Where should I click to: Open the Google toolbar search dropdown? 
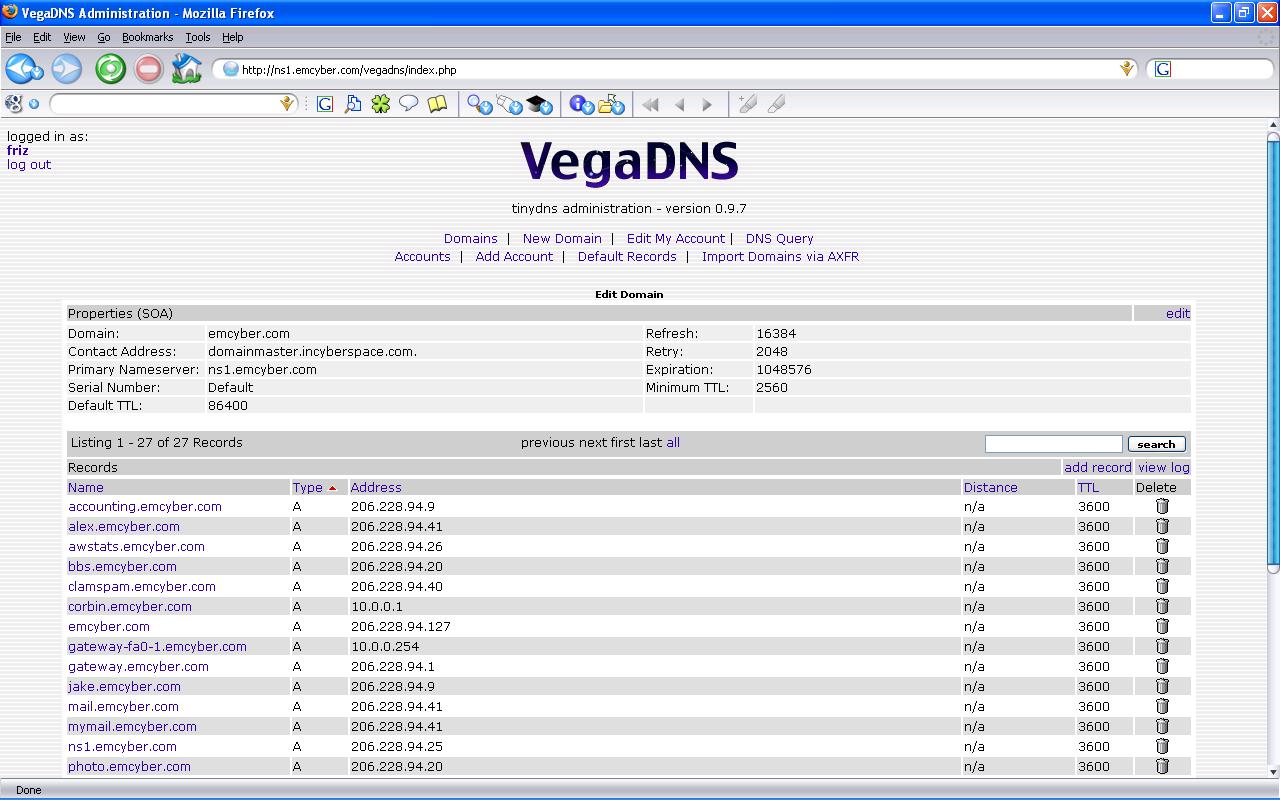tap(287, 103)
